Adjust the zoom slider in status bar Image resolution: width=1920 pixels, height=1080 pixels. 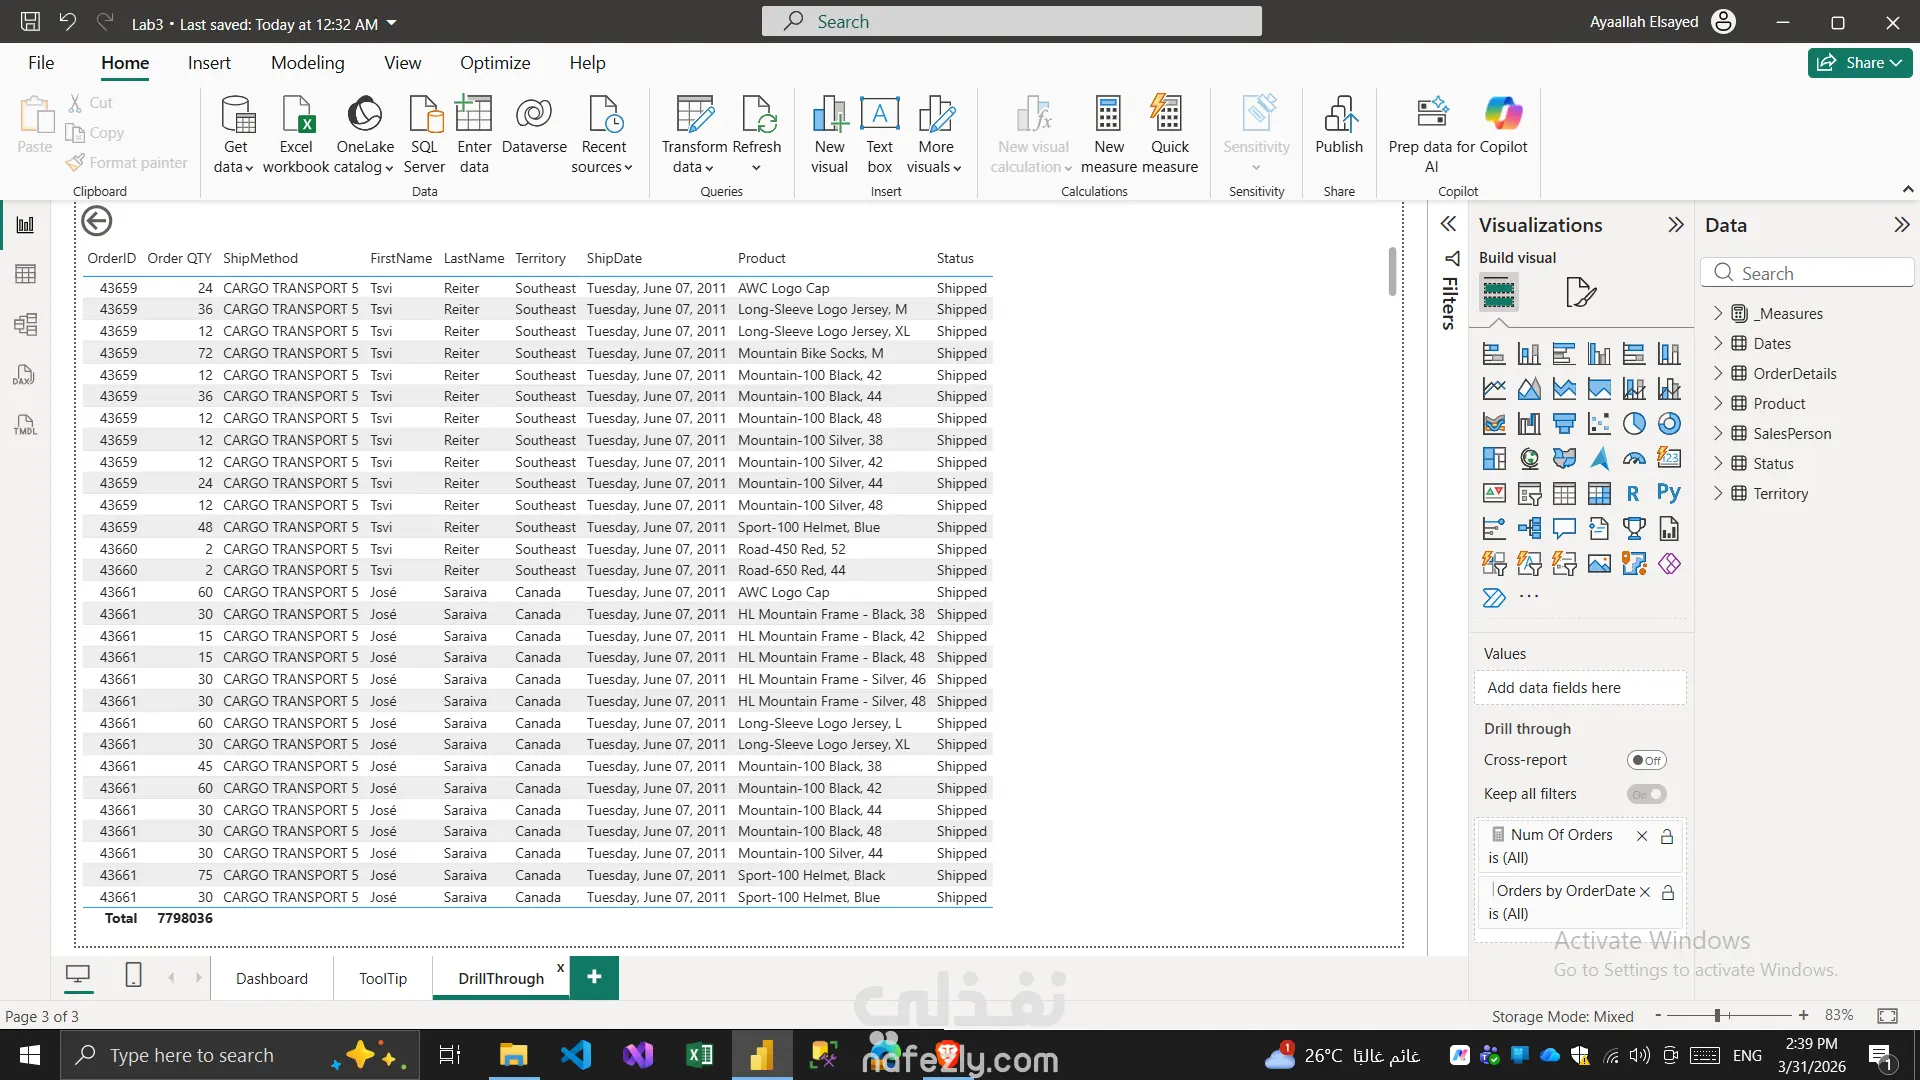point(1717,1015)
